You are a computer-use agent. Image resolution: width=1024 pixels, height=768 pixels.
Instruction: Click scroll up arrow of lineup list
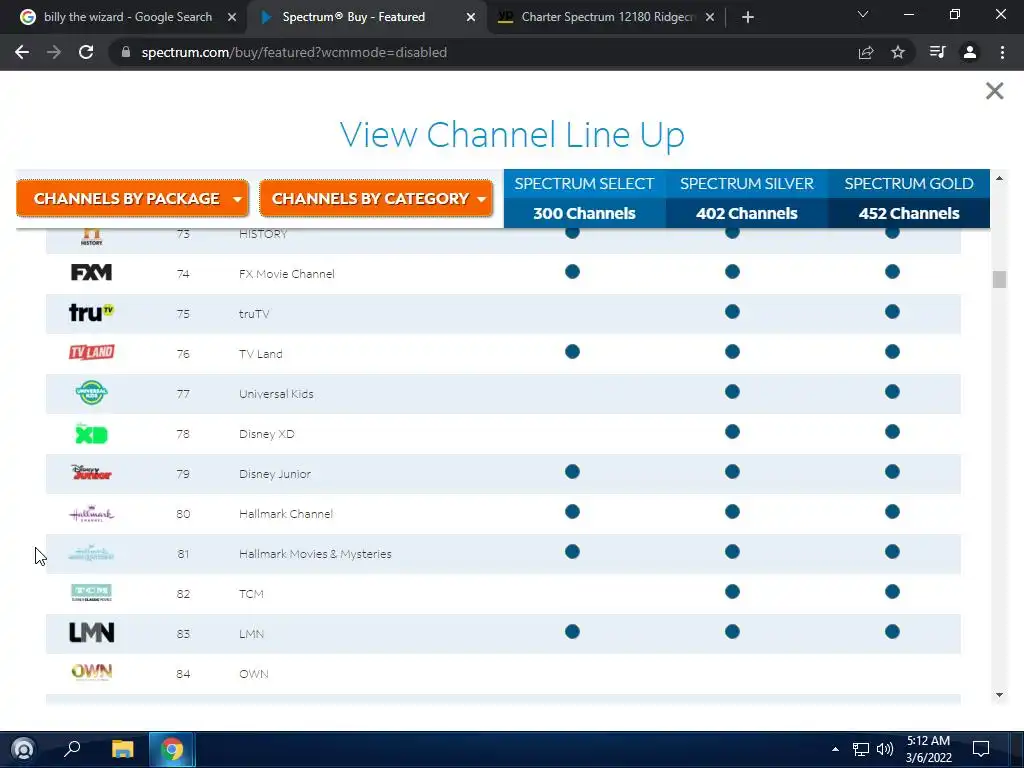coord(999,178)
